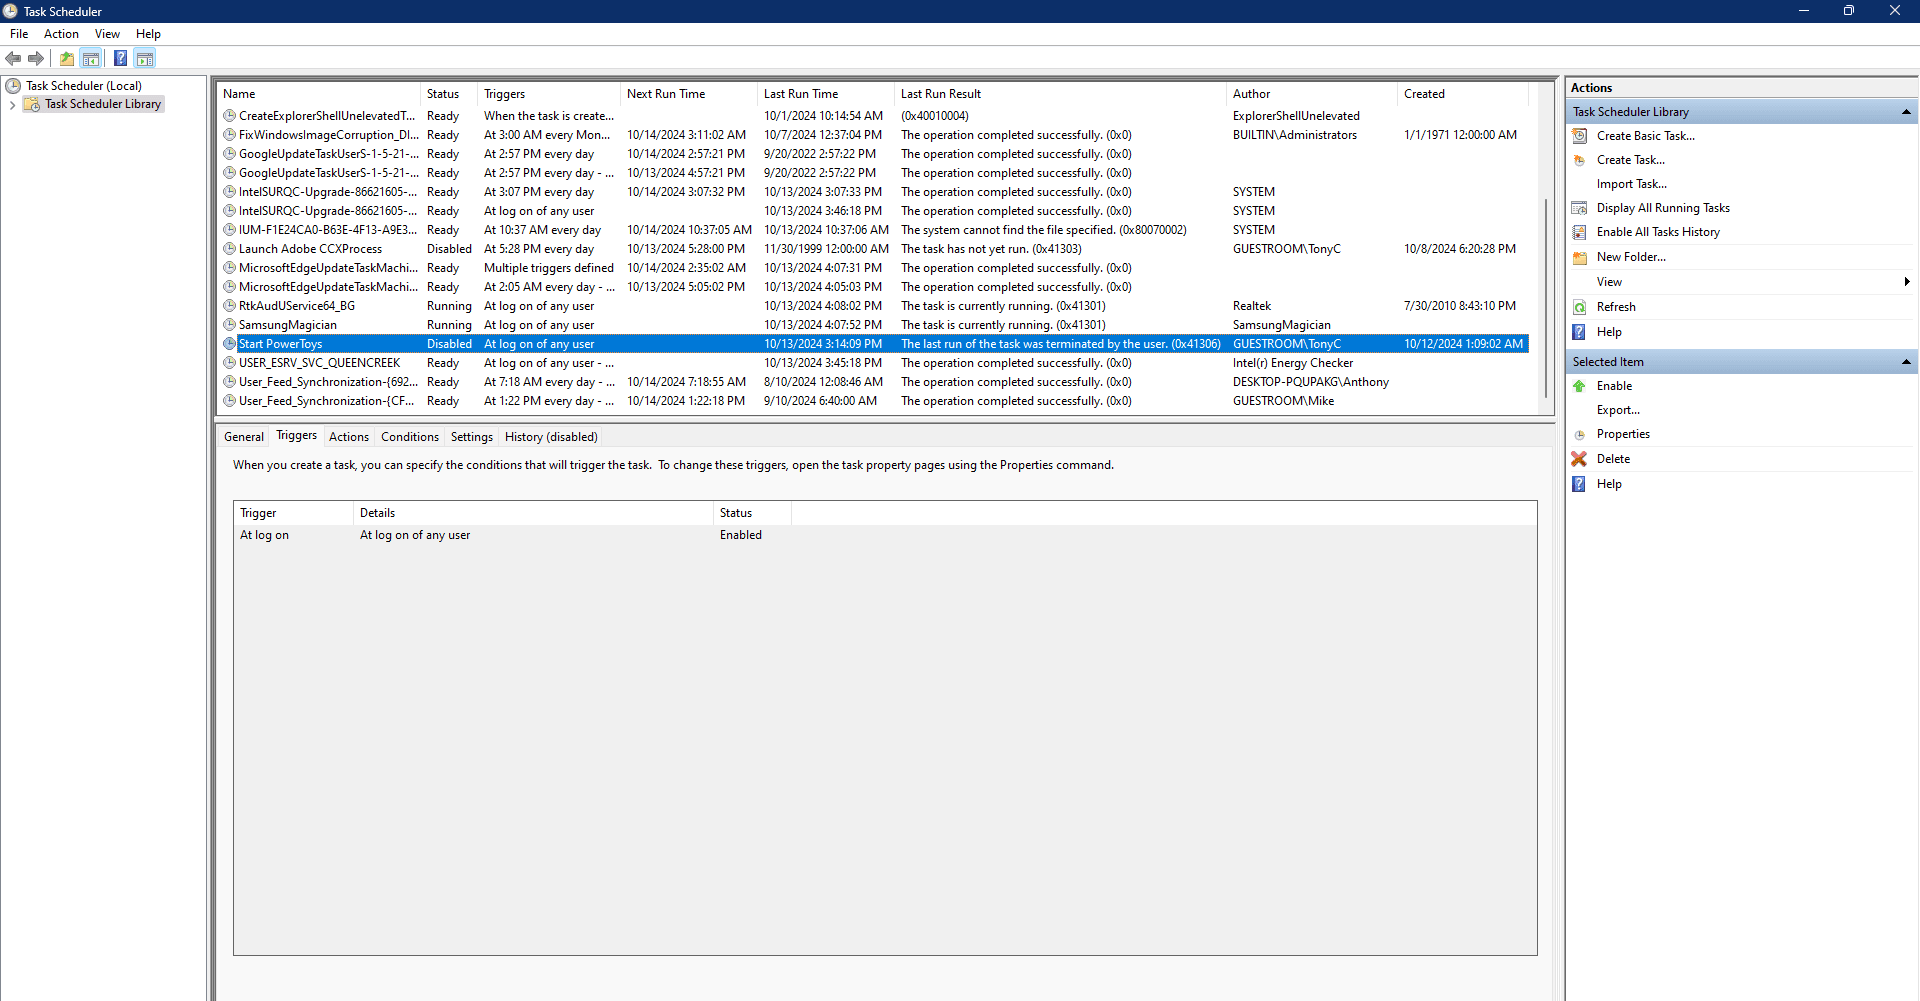Click the Create Task icon in Actions
The height and width of the screenshot is (1001, 1920).
tap(1580, 160)
